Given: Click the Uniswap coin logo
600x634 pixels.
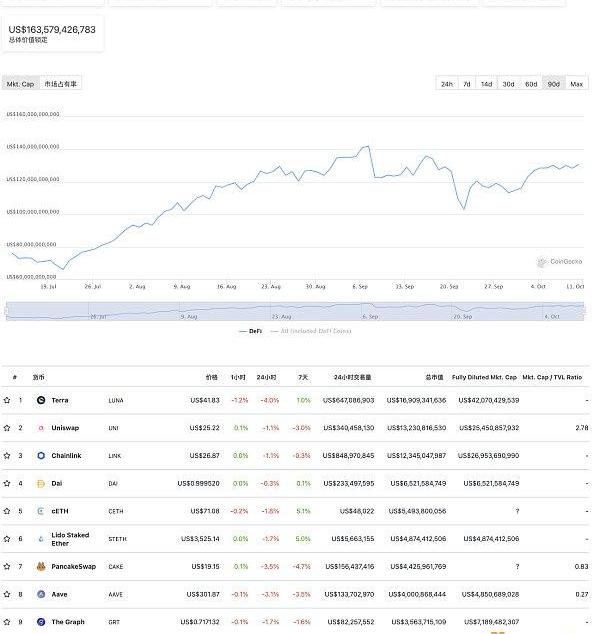Looking at the screenshot, I should [41, 428].
